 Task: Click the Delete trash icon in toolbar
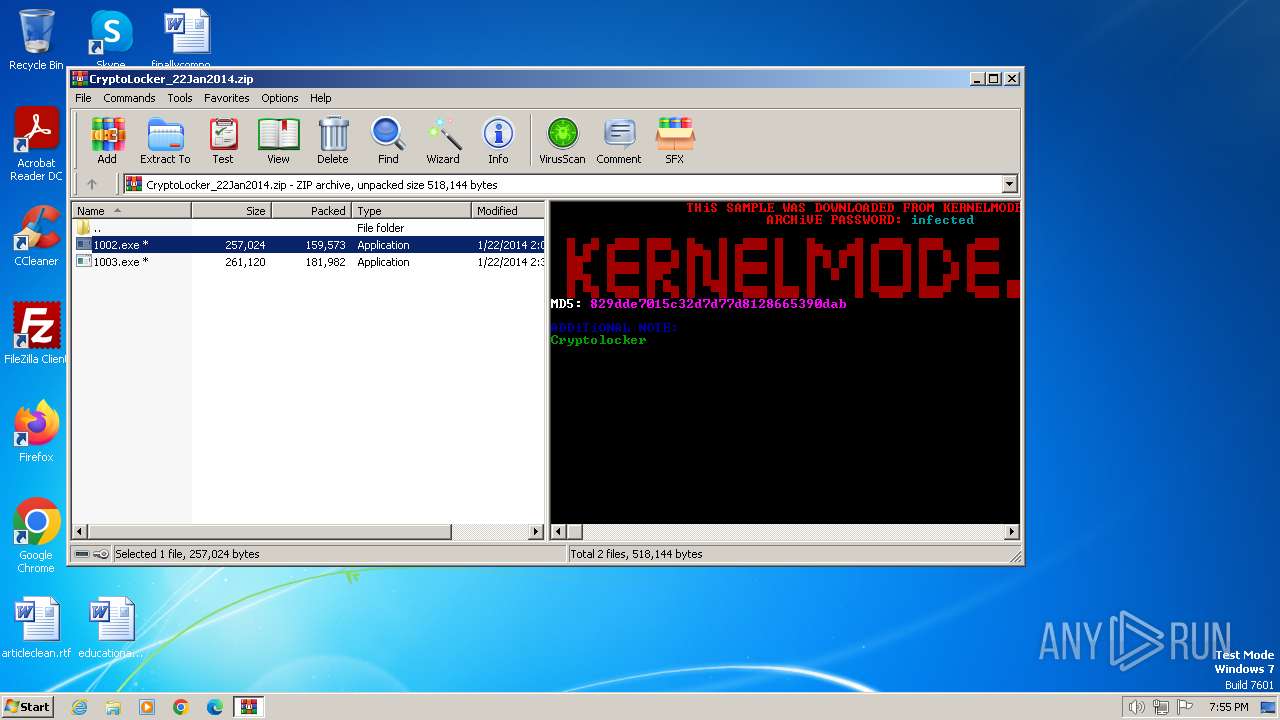coord(333,140)
